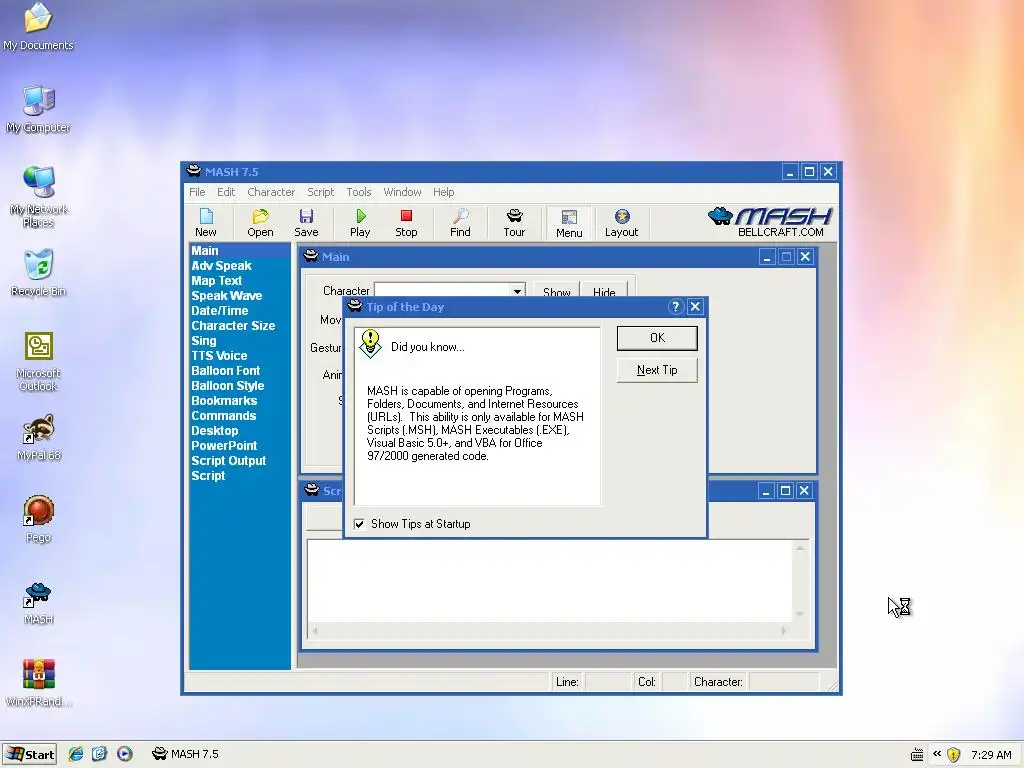The image size is (1024, 768).
Task: Click the script area horizontal scrollbar
Action: coord(550,630)
